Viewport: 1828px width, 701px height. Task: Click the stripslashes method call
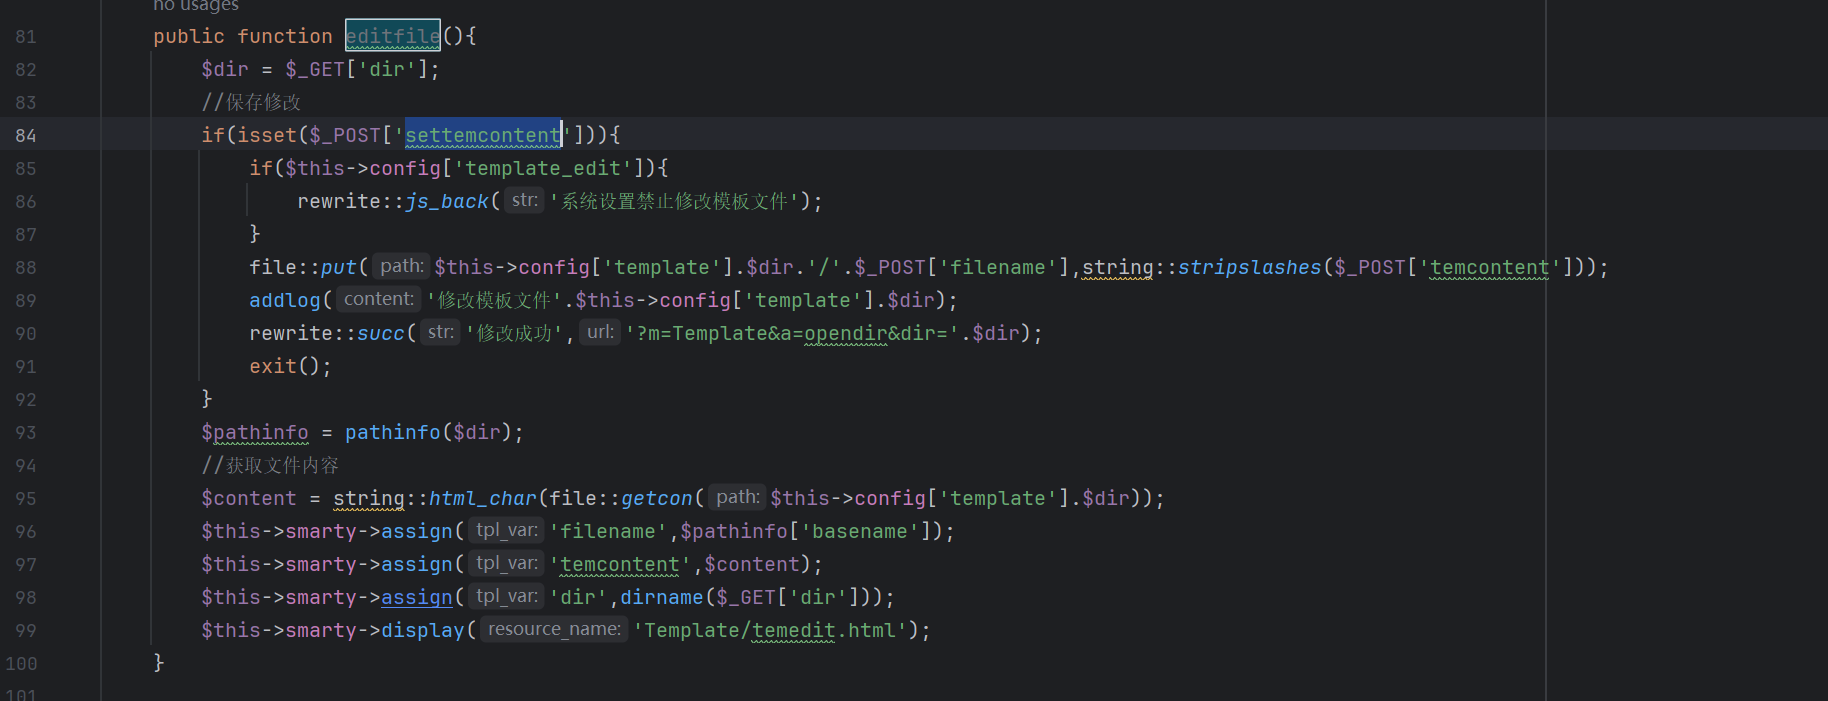[1249, 267]
